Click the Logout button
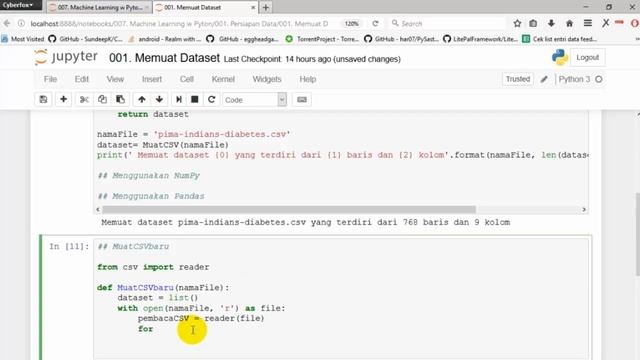The width and height of the screenshot is (640, 360). coord(588,58)
